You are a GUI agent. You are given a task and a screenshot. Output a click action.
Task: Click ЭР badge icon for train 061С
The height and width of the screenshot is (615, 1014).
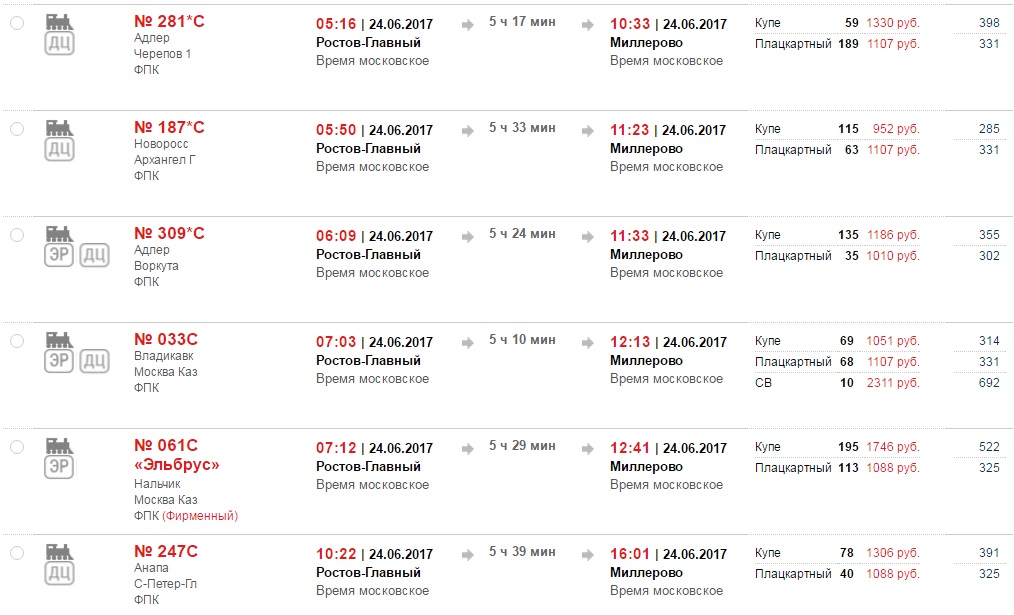click(x=59, y=467)
